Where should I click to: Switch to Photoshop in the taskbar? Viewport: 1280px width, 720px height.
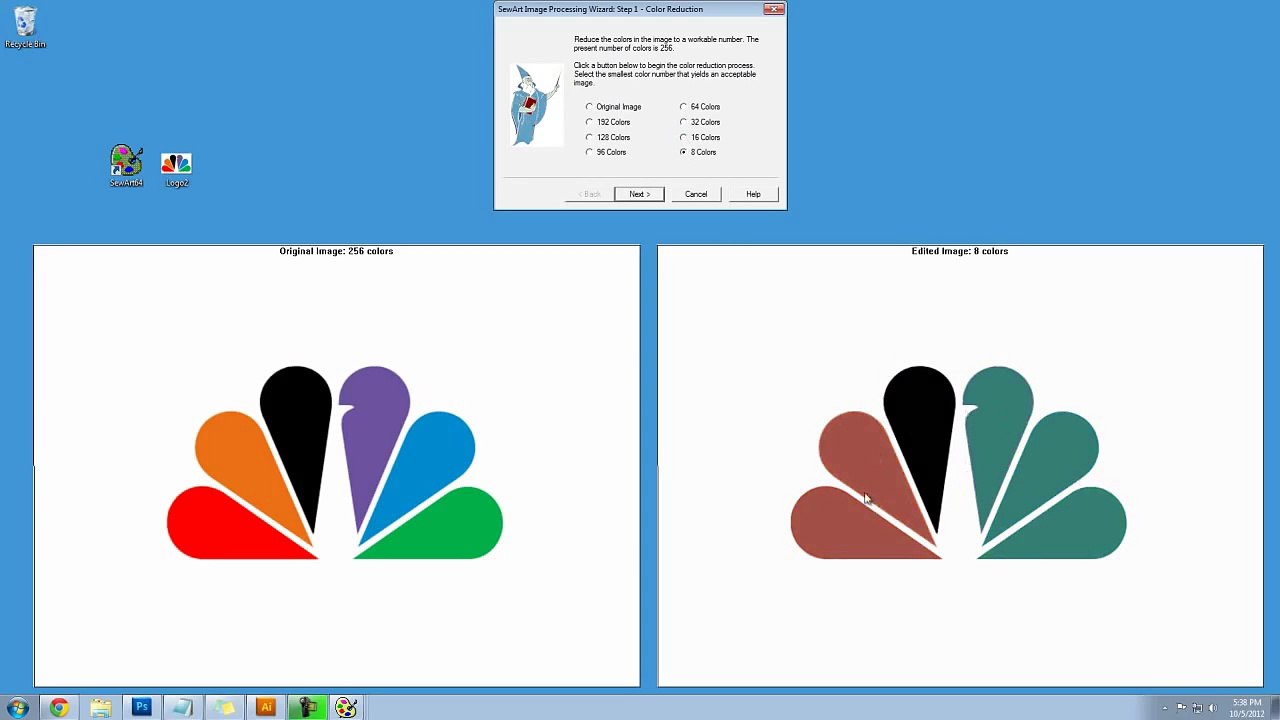point(141,708)
